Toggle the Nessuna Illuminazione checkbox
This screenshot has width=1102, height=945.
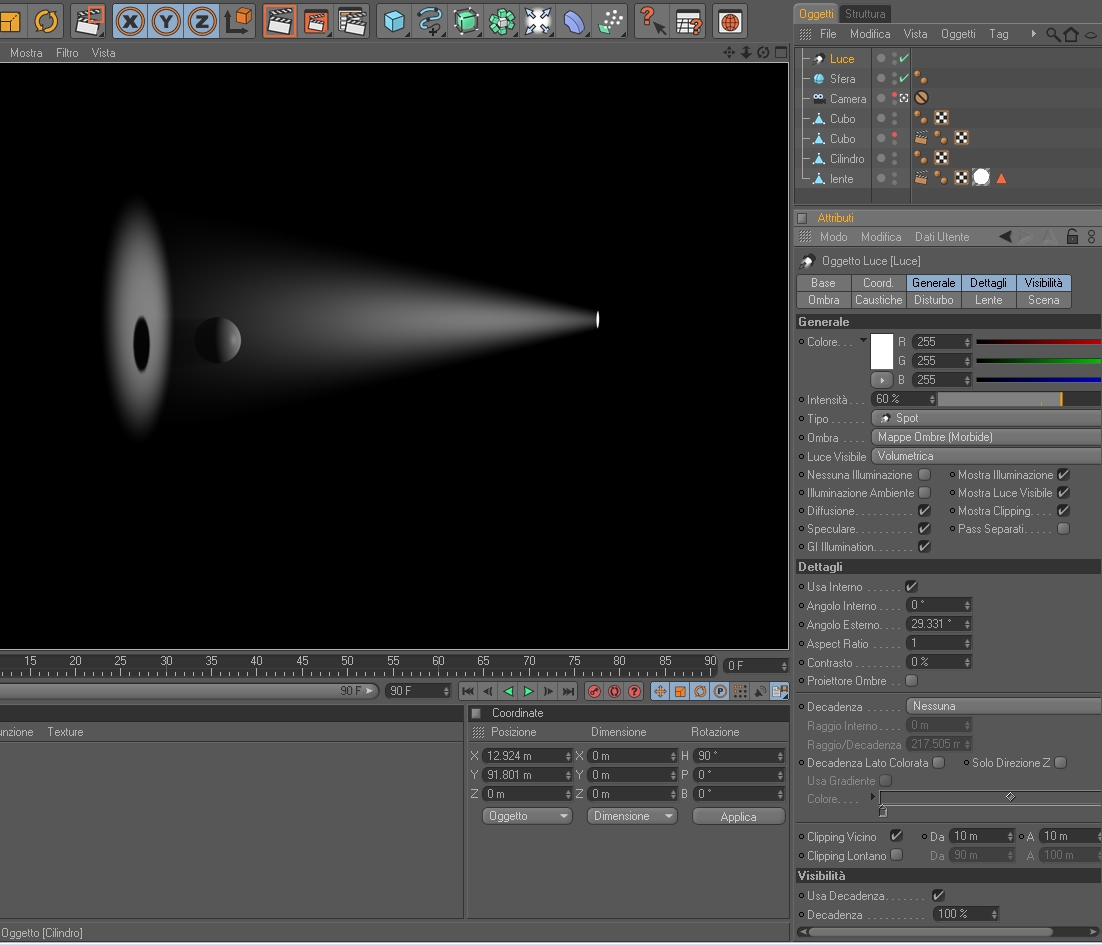pyautogui.click(x=924, y=475)
